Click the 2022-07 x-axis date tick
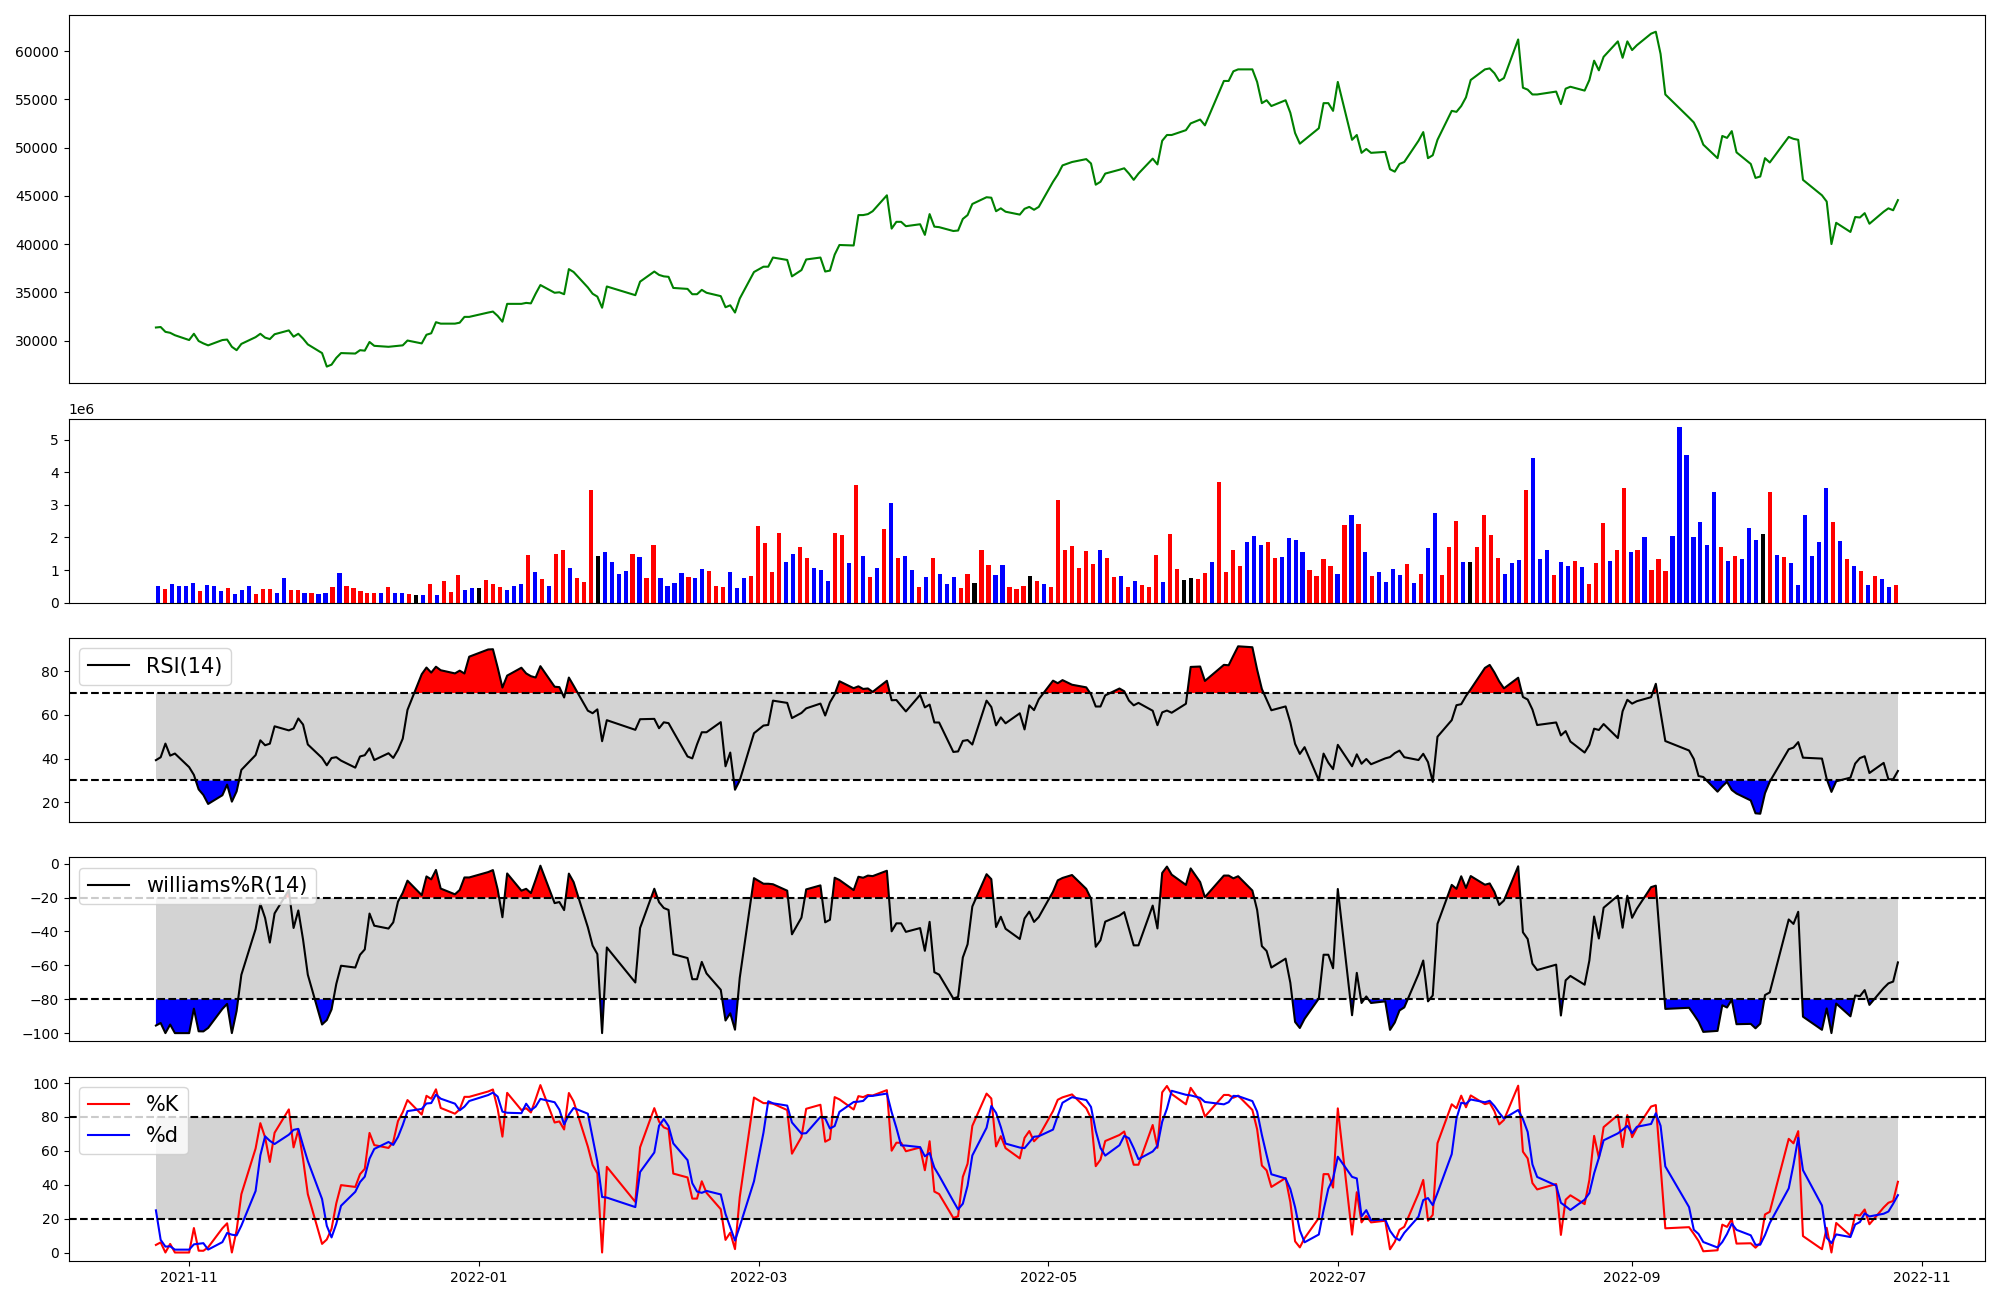2000x1300 pixels. pos(1338,1277)
